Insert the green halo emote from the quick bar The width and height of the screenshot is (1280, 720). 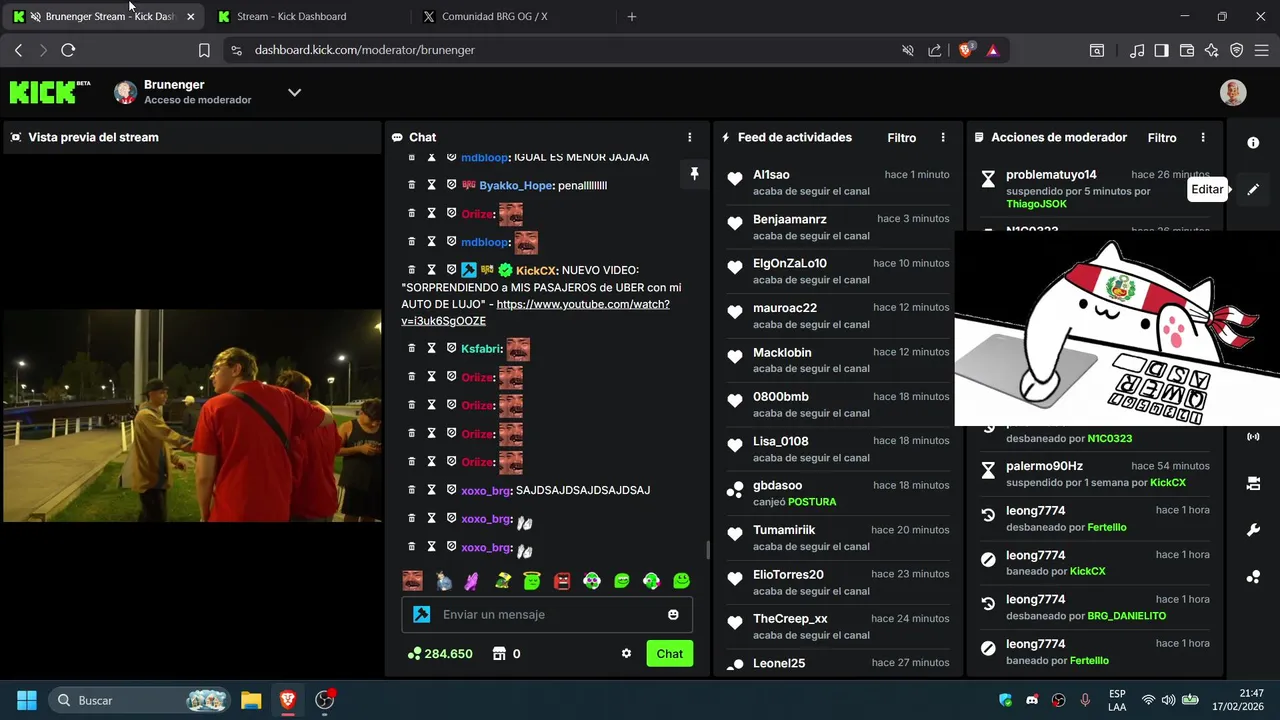coord(532,581)
